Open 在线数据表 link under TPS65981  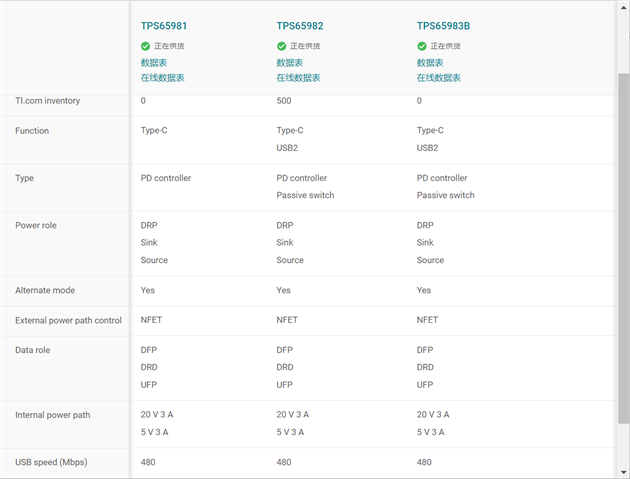tap(162, 78)
